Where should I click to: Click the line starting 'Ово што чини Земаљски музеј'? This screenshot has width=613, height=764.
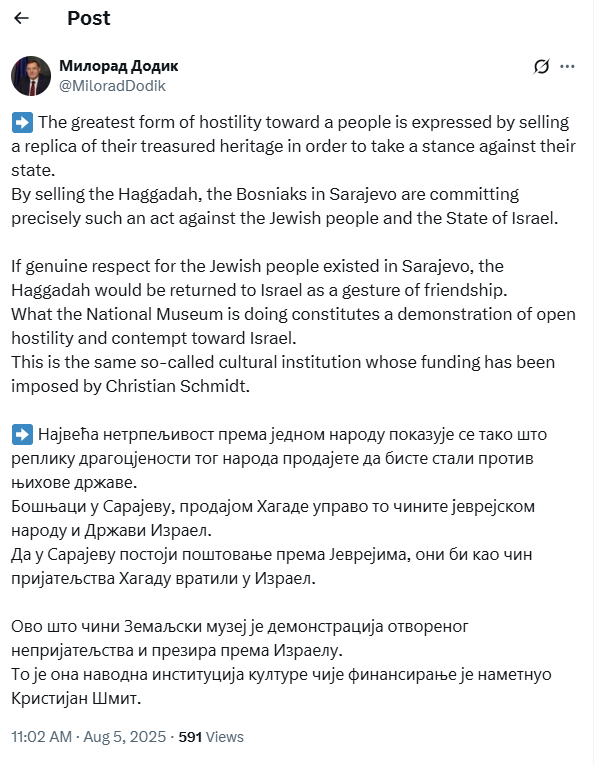pos(240,626)
